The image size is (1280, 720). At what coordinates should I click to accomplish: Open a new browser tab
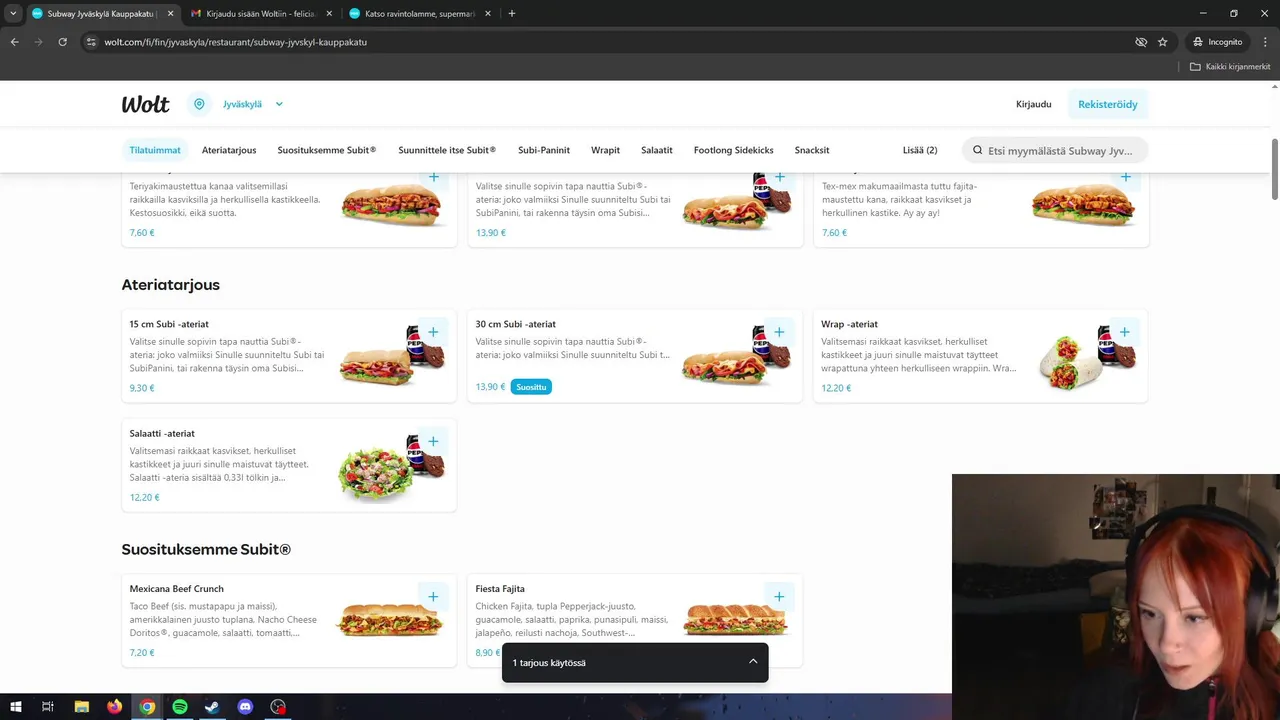click(512, 14)
